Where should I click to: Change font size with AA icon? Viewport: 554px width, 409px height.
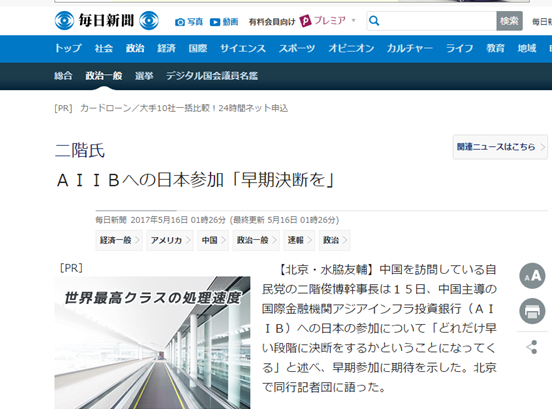tap(532, 276)
